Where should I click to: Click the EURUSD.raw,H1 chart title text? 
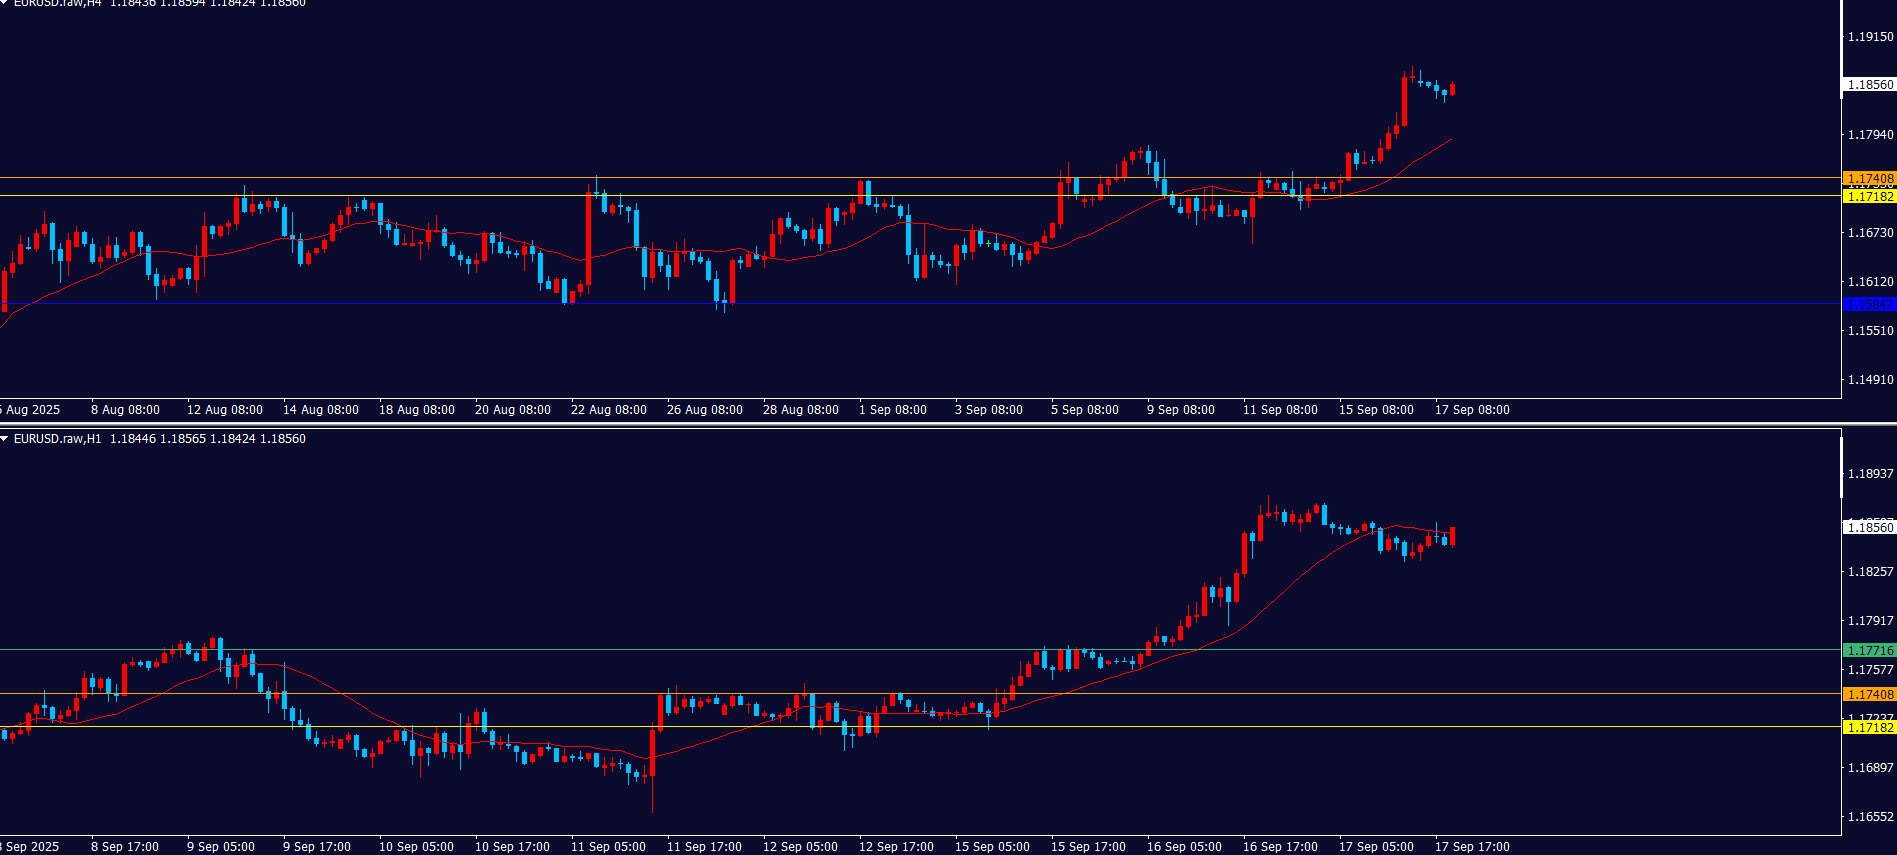pyautogui.click(x=57, y=439)
